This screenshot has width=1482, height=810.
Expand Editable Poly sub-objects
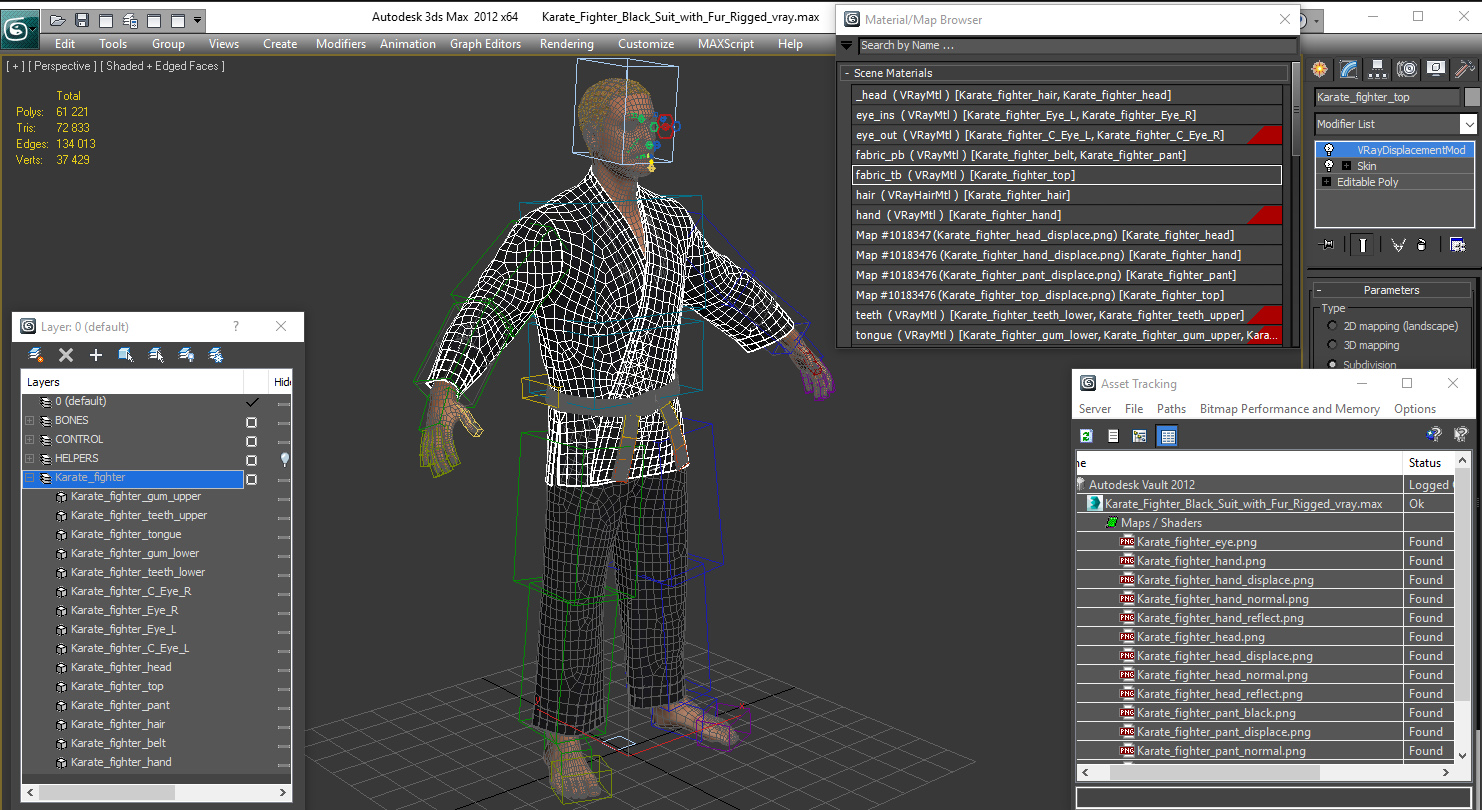(1327, 182)
